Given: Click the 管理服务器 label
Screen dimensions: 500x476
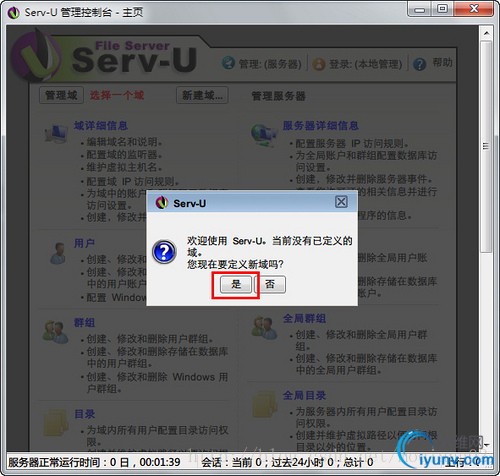Looking at the screenshot, I should pos(279,96).
